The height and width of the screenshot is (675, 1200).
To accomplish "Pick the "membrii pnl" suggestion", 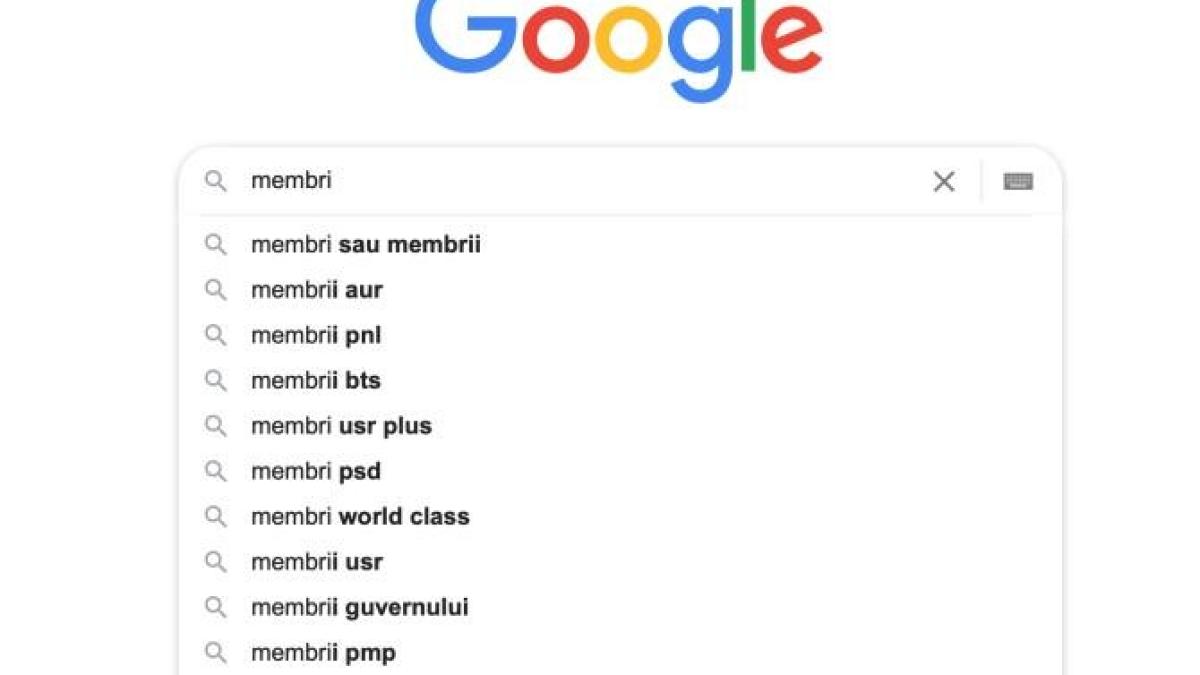I will pos(316,336).
